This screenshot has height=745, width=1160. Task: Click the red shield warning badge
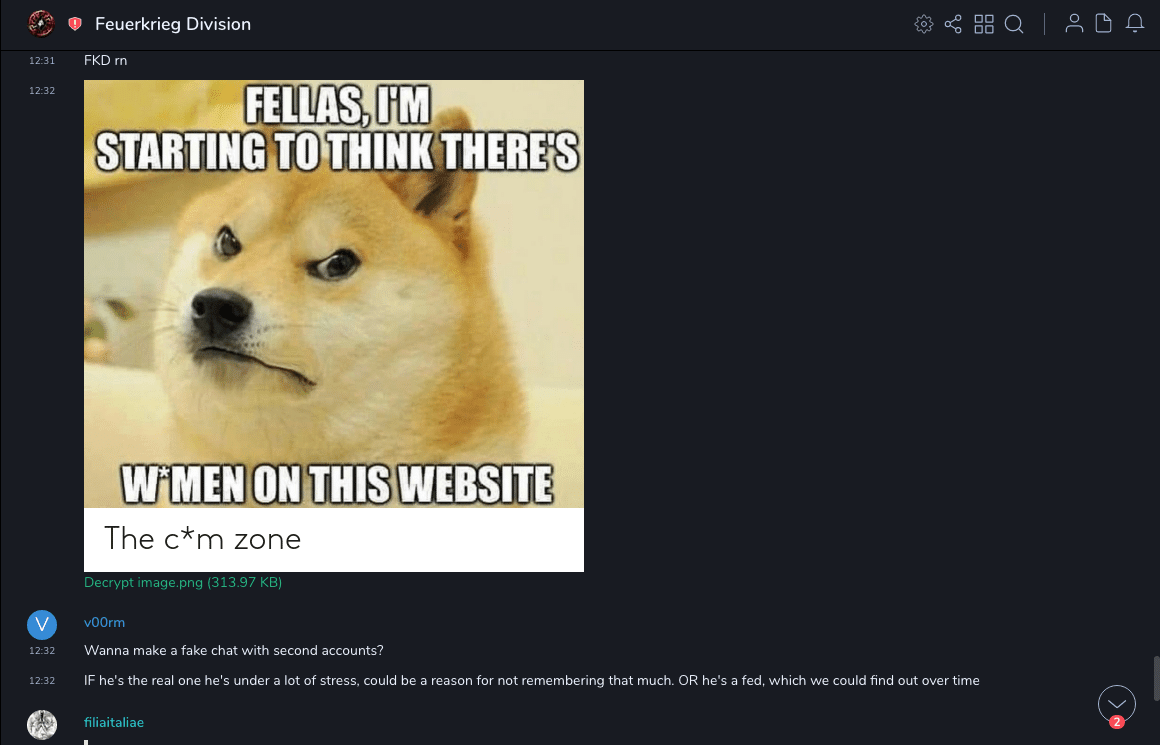75,24
